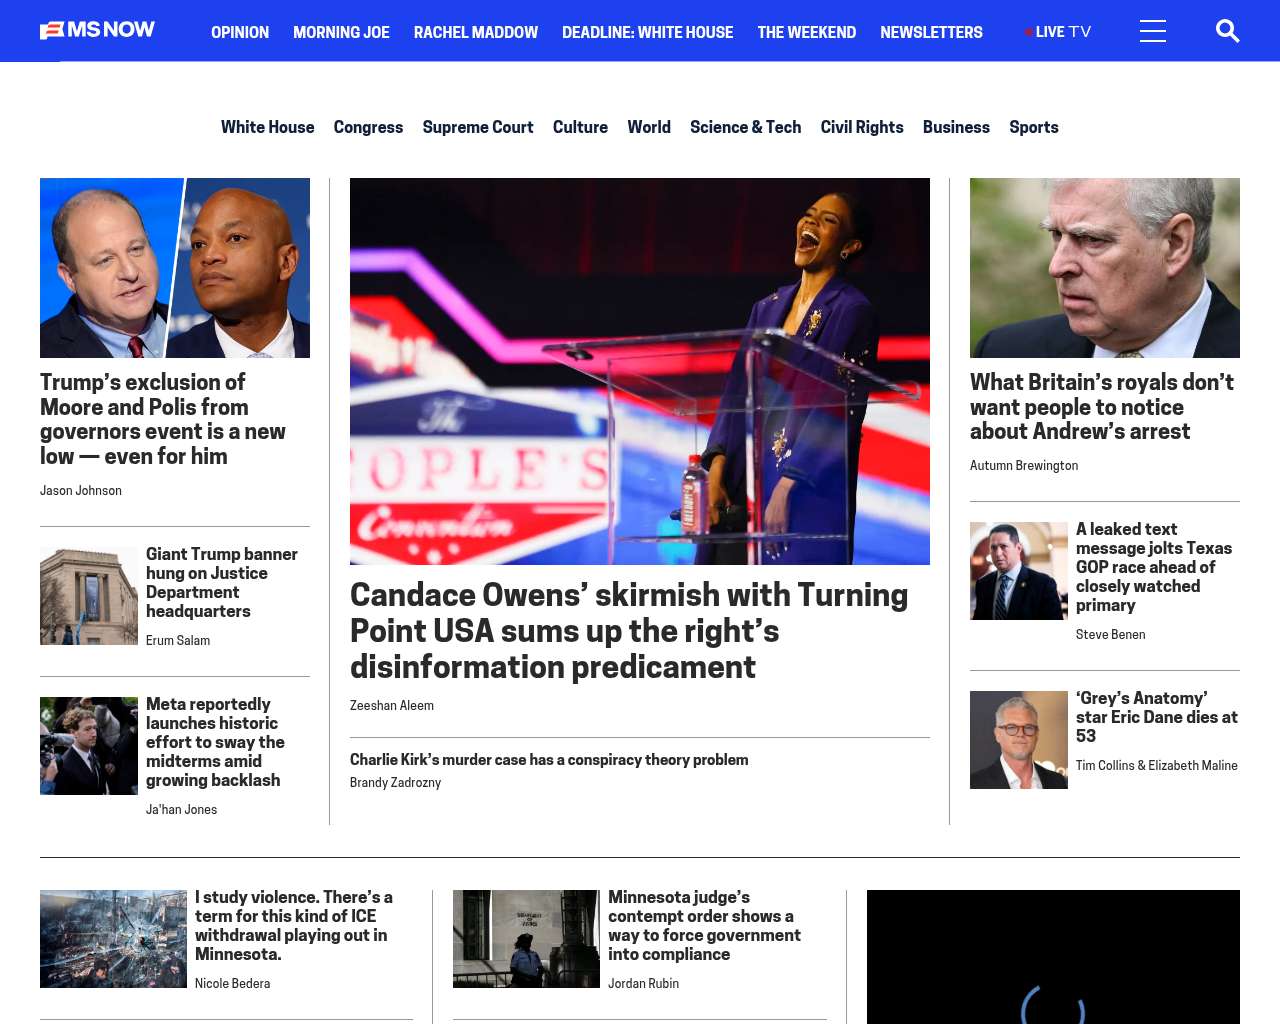This screenshot has height=1024, width=1280.
Task: Select Science & Tech topic
Action: click(x=745, y=127)
